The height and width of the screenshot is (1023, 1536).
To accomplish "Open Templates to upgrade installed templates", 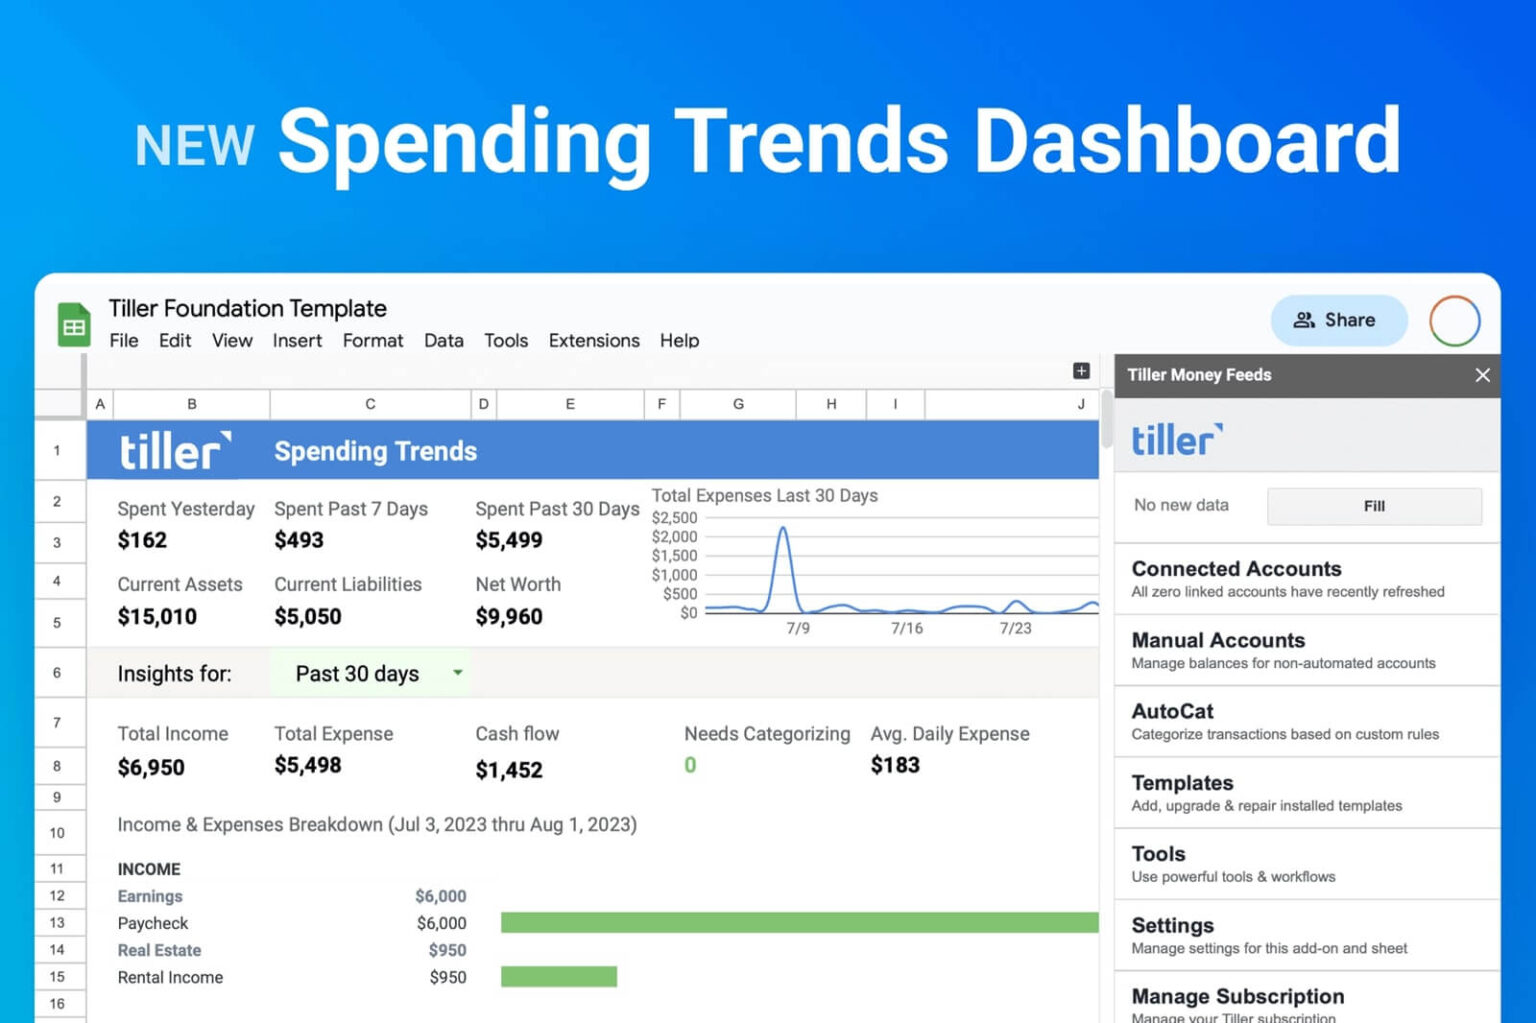I will point(1182,783).
